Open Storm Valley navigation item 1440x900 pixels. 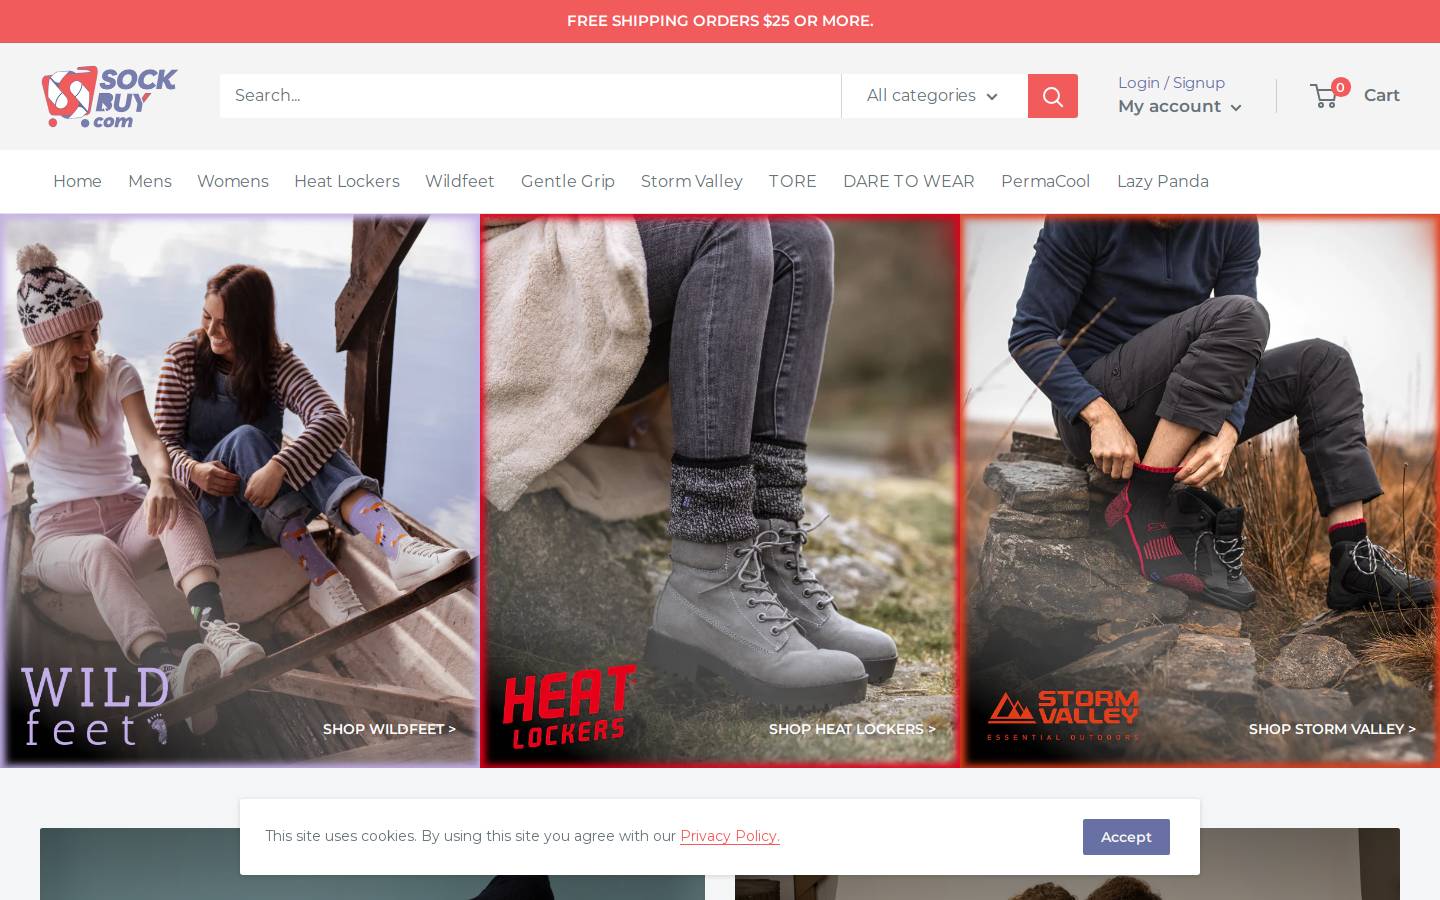692,181
